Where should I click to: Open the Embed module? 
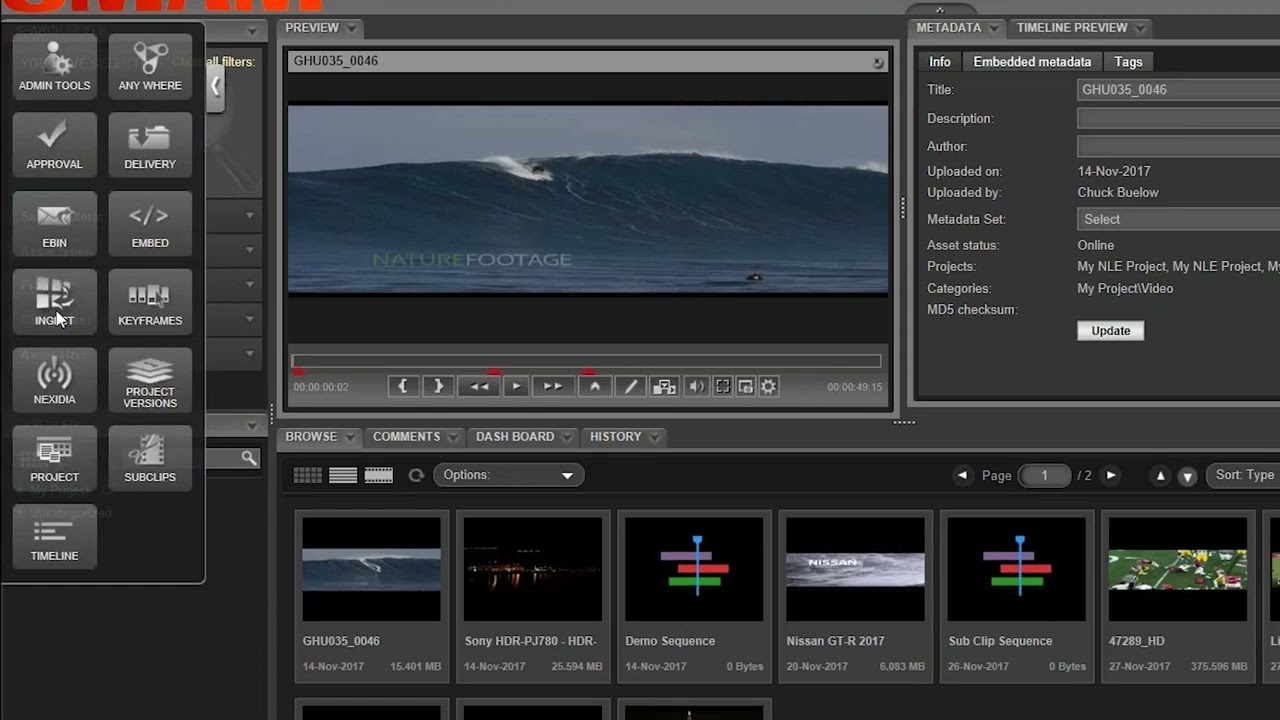150,223
